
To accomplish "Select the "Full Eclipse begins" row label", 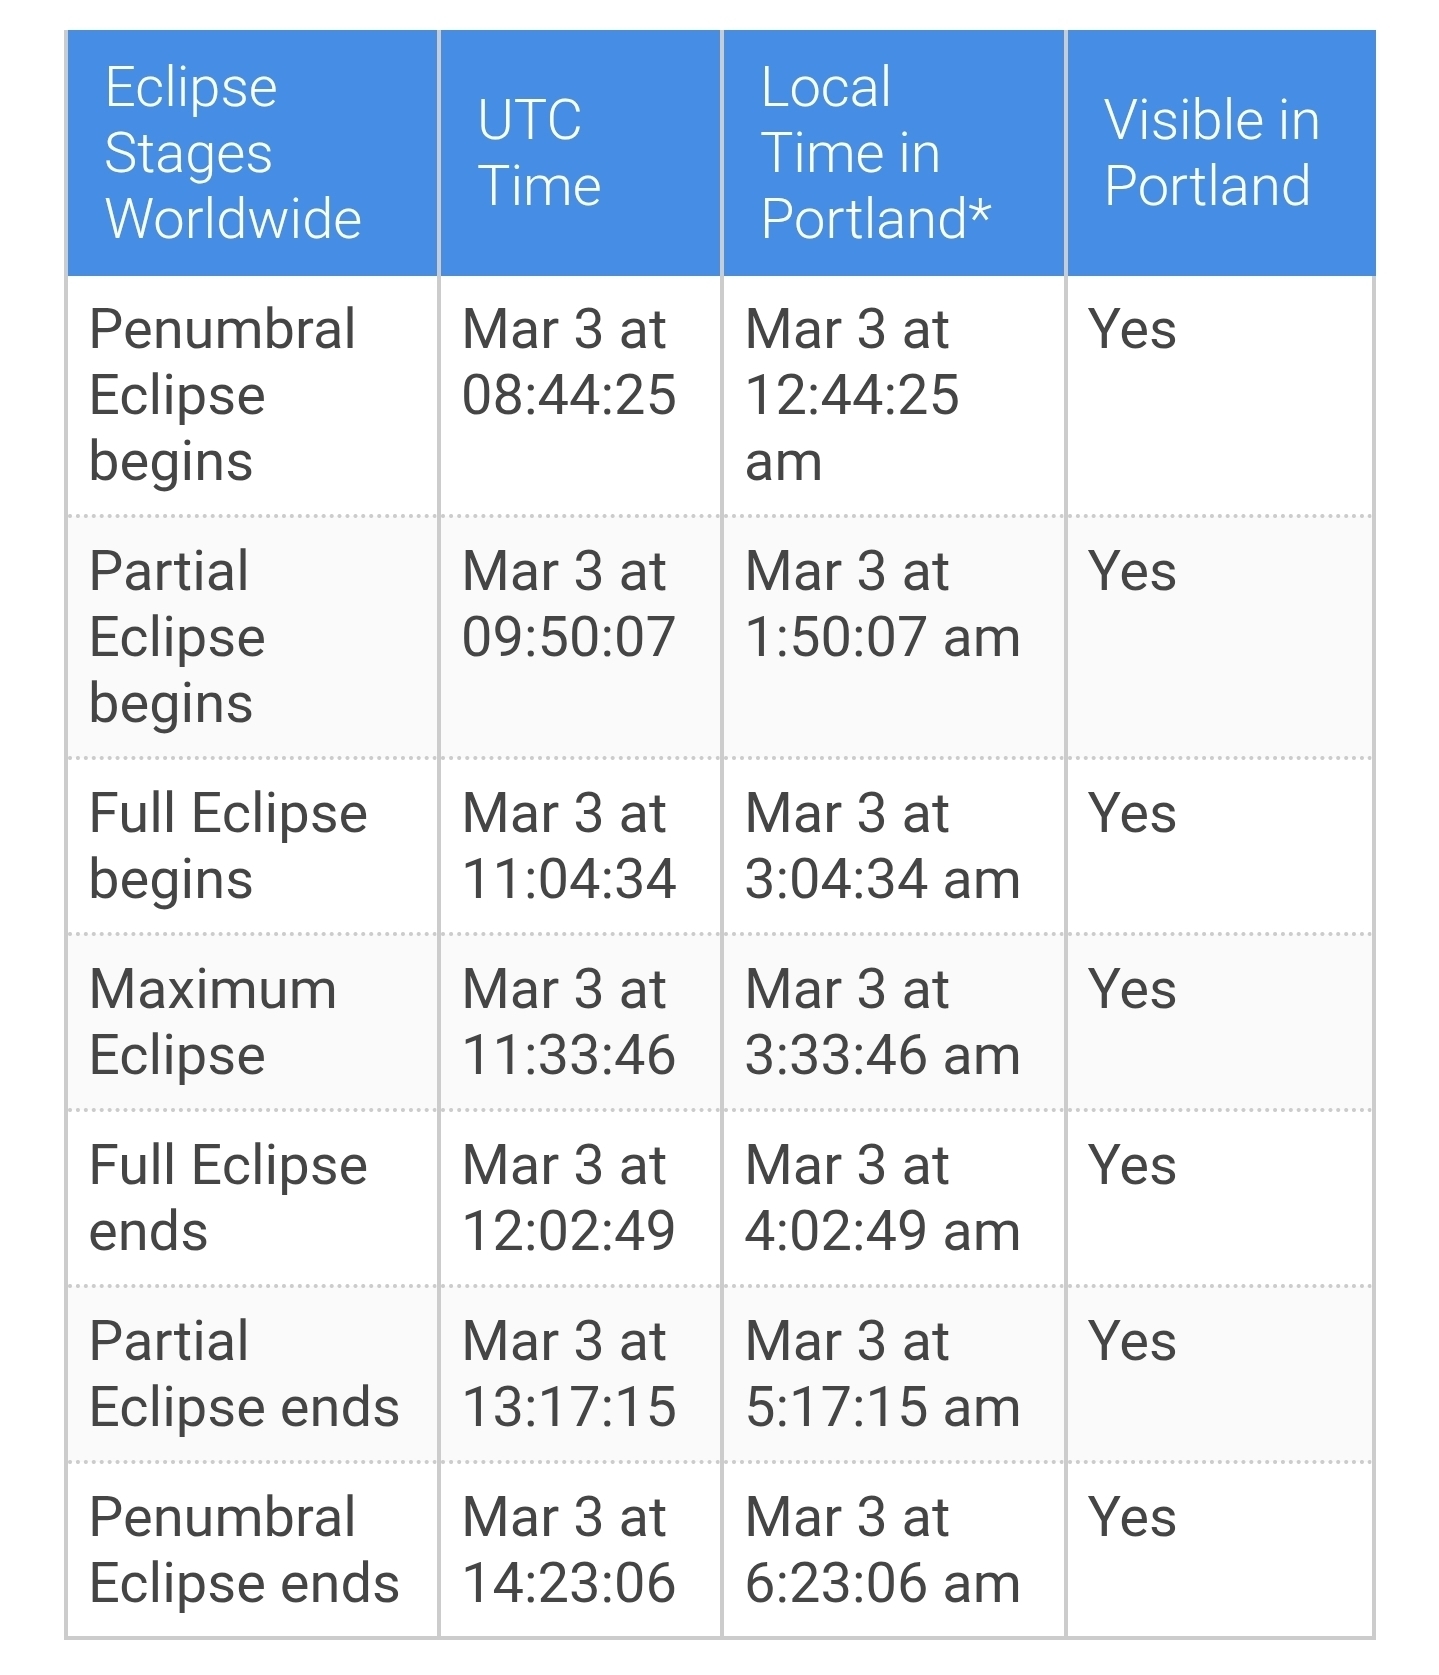I will [x=228, y=846].
